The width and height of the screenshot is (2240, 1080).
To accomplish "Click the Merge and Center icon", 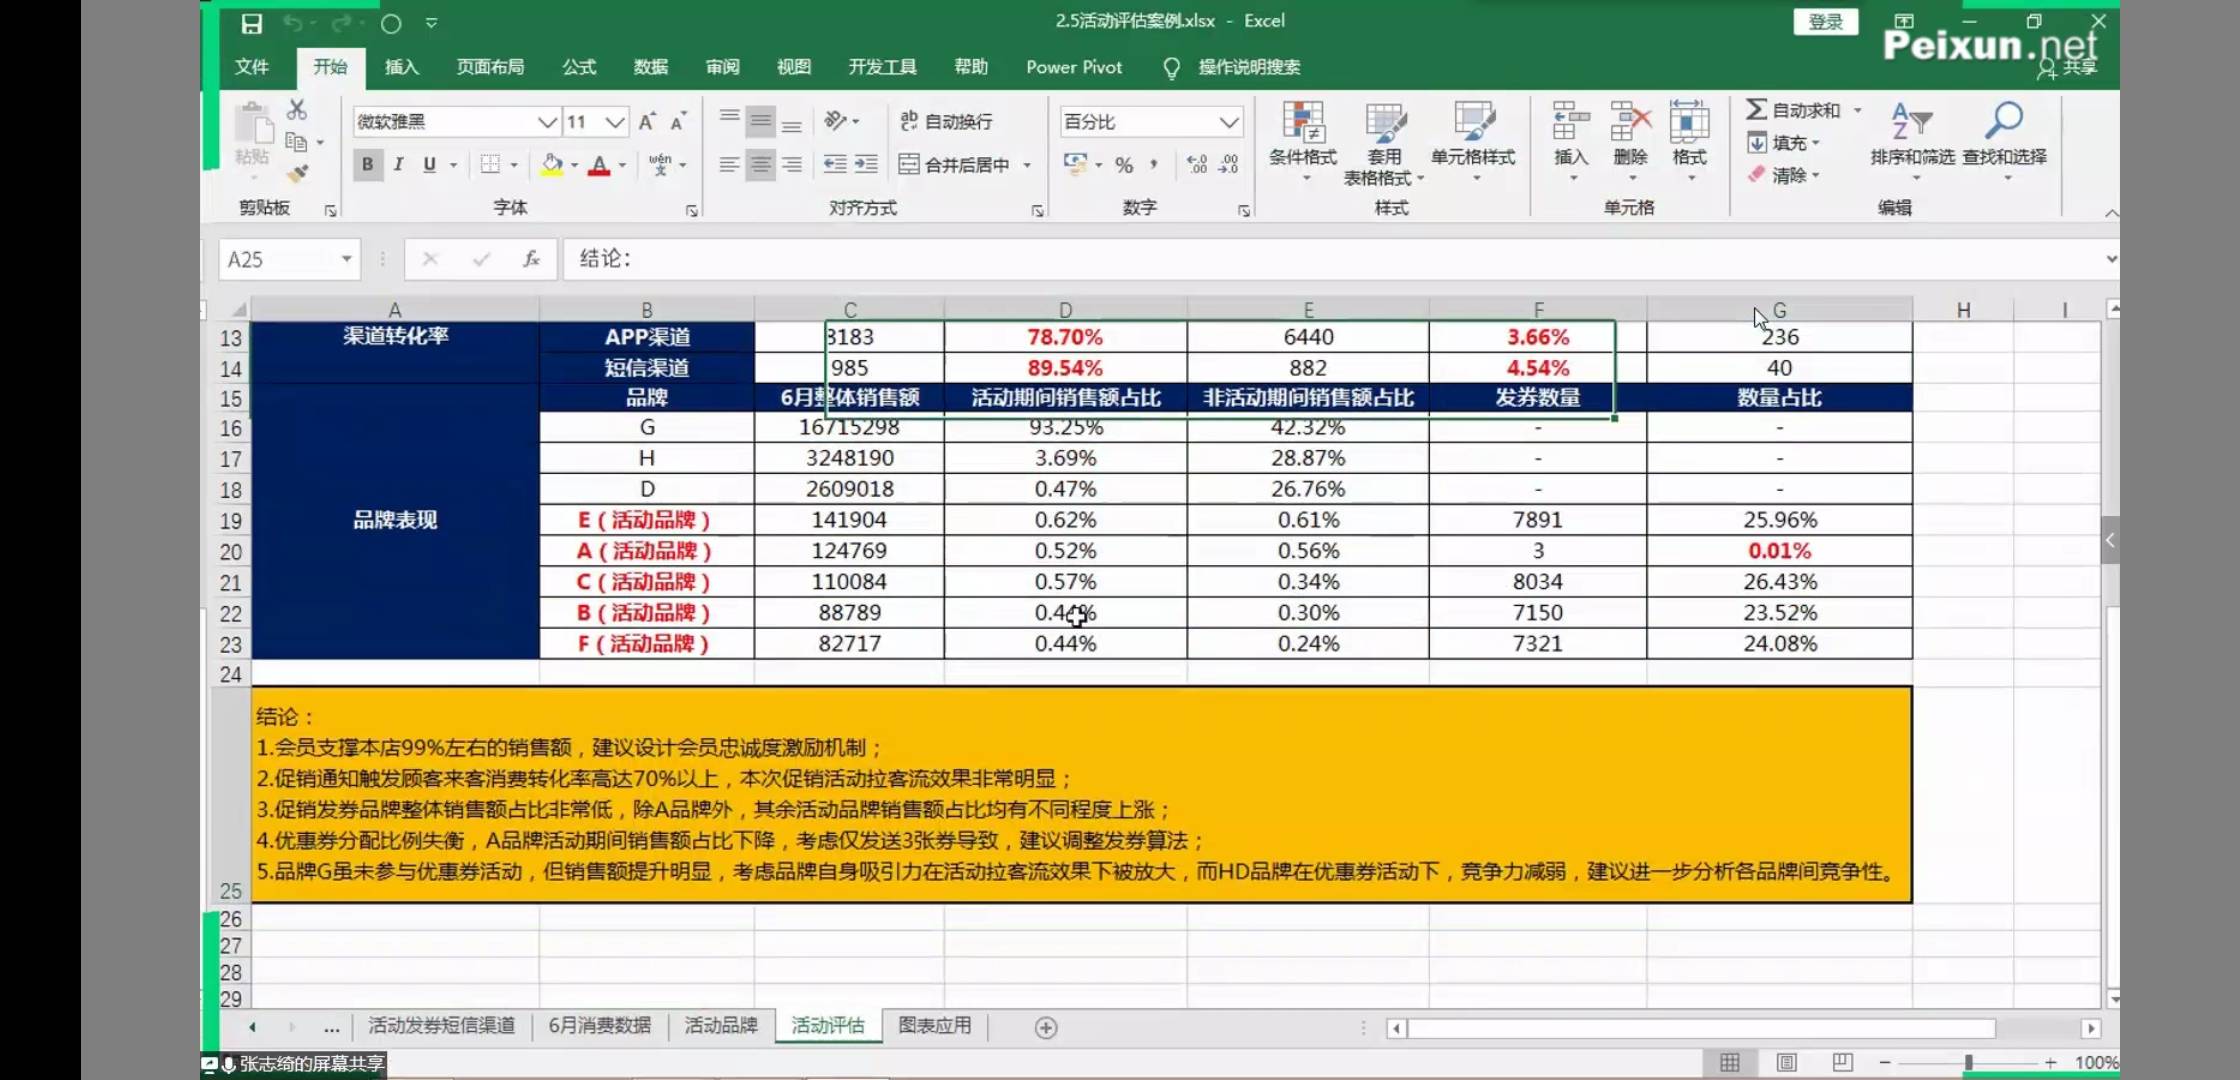I will 908,164.
